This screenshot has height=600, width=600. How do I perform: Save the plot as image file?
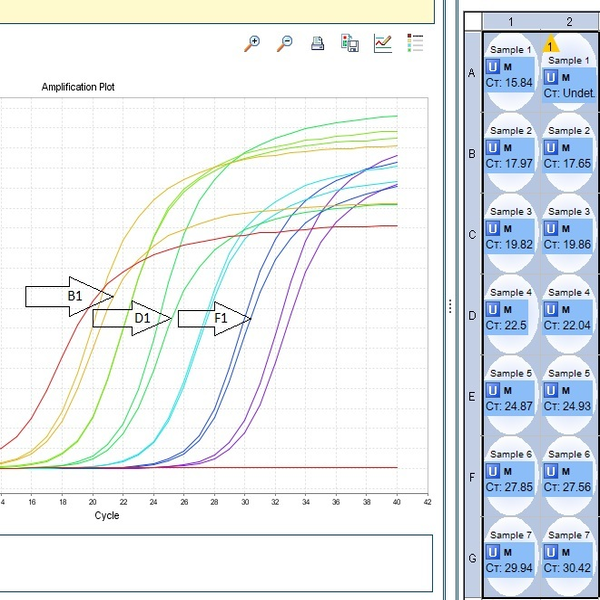click(350, 43)
